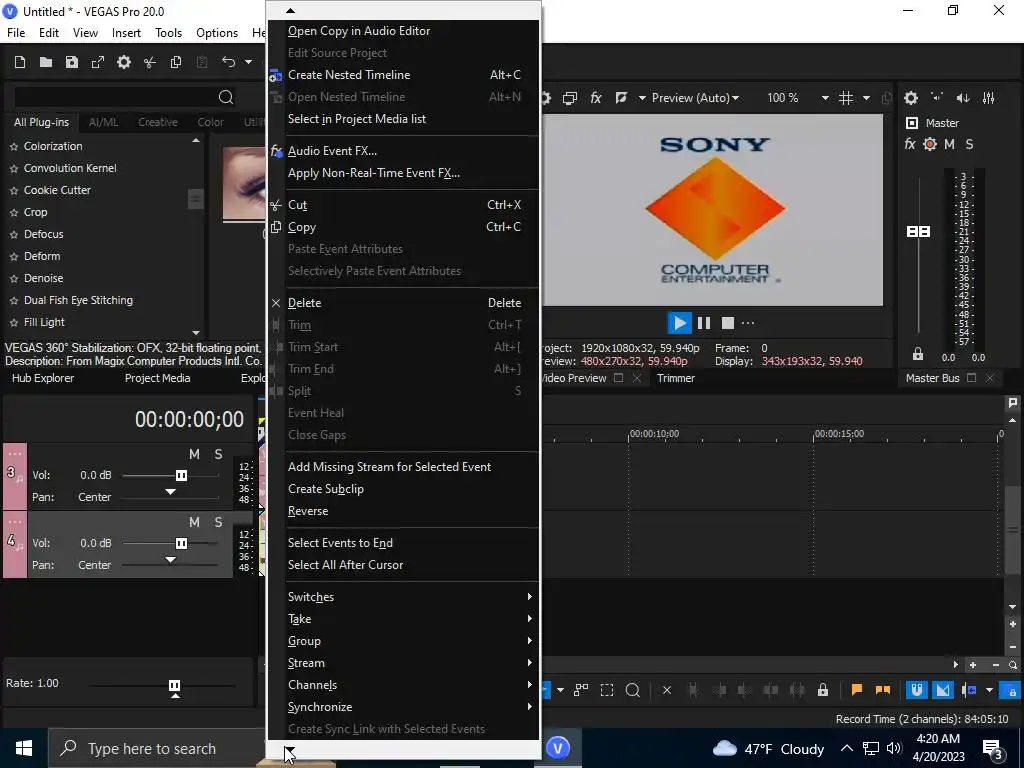1024x768 pixels.
Task: Click the Render As export icon
Action: 98,62
